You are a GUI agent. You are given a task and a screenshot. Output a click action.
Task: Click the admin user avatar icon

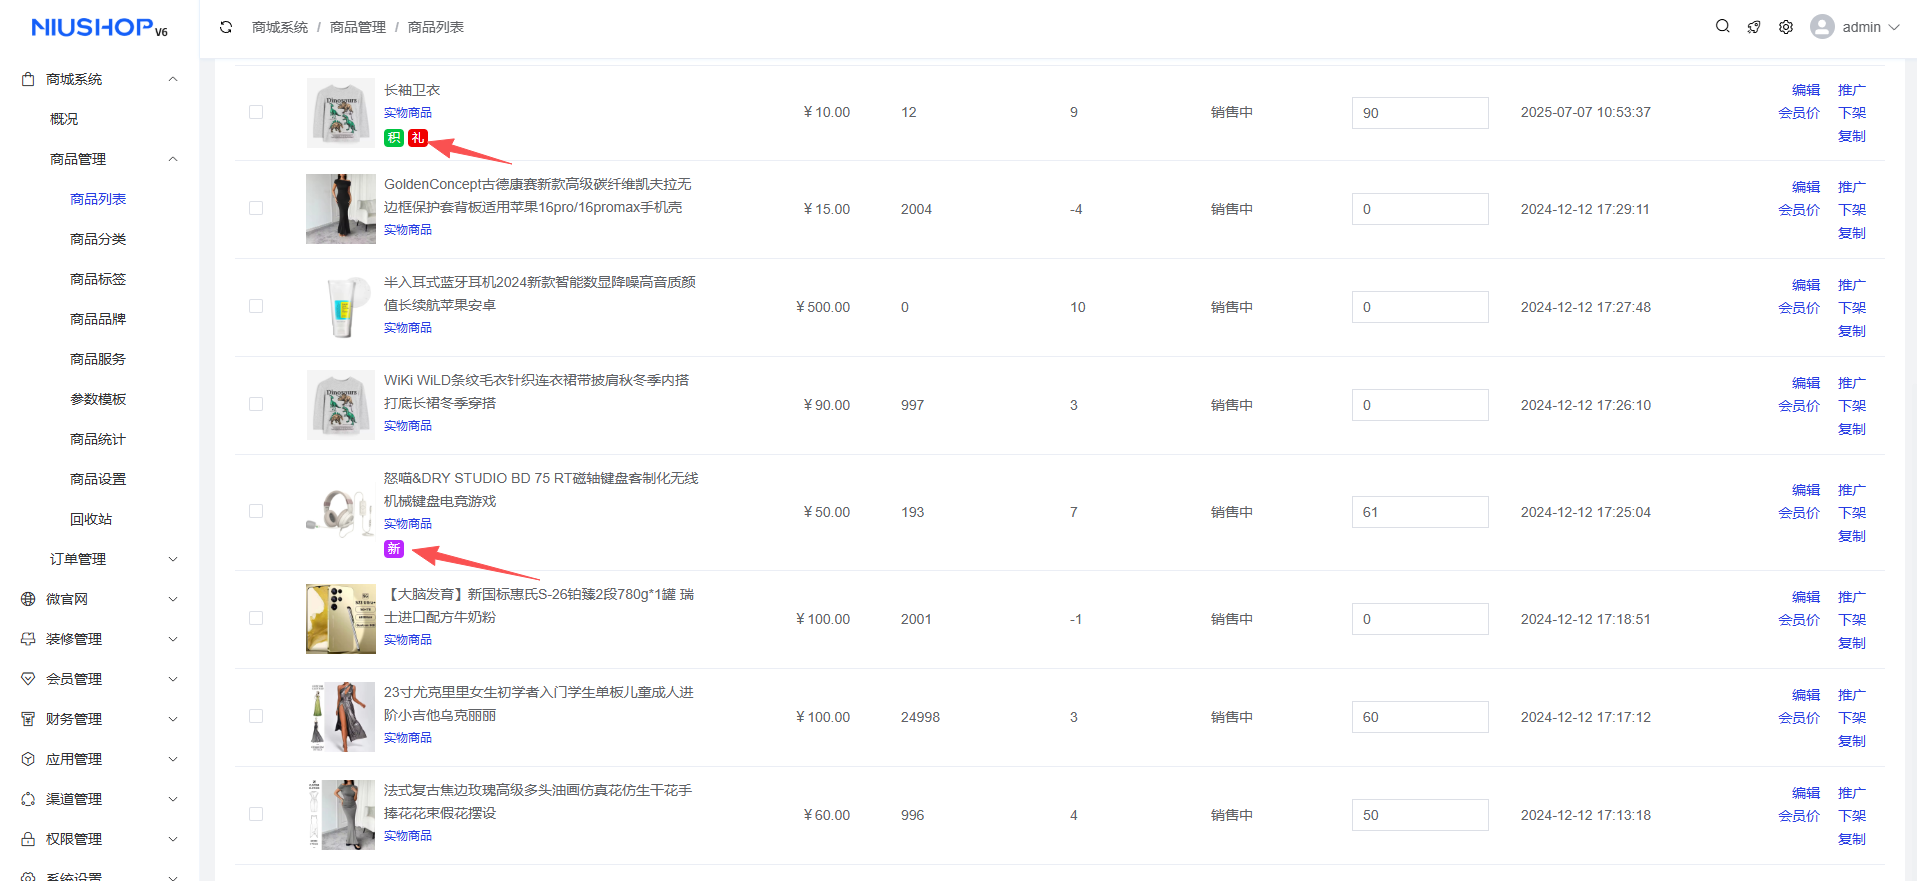point(1822,27)
